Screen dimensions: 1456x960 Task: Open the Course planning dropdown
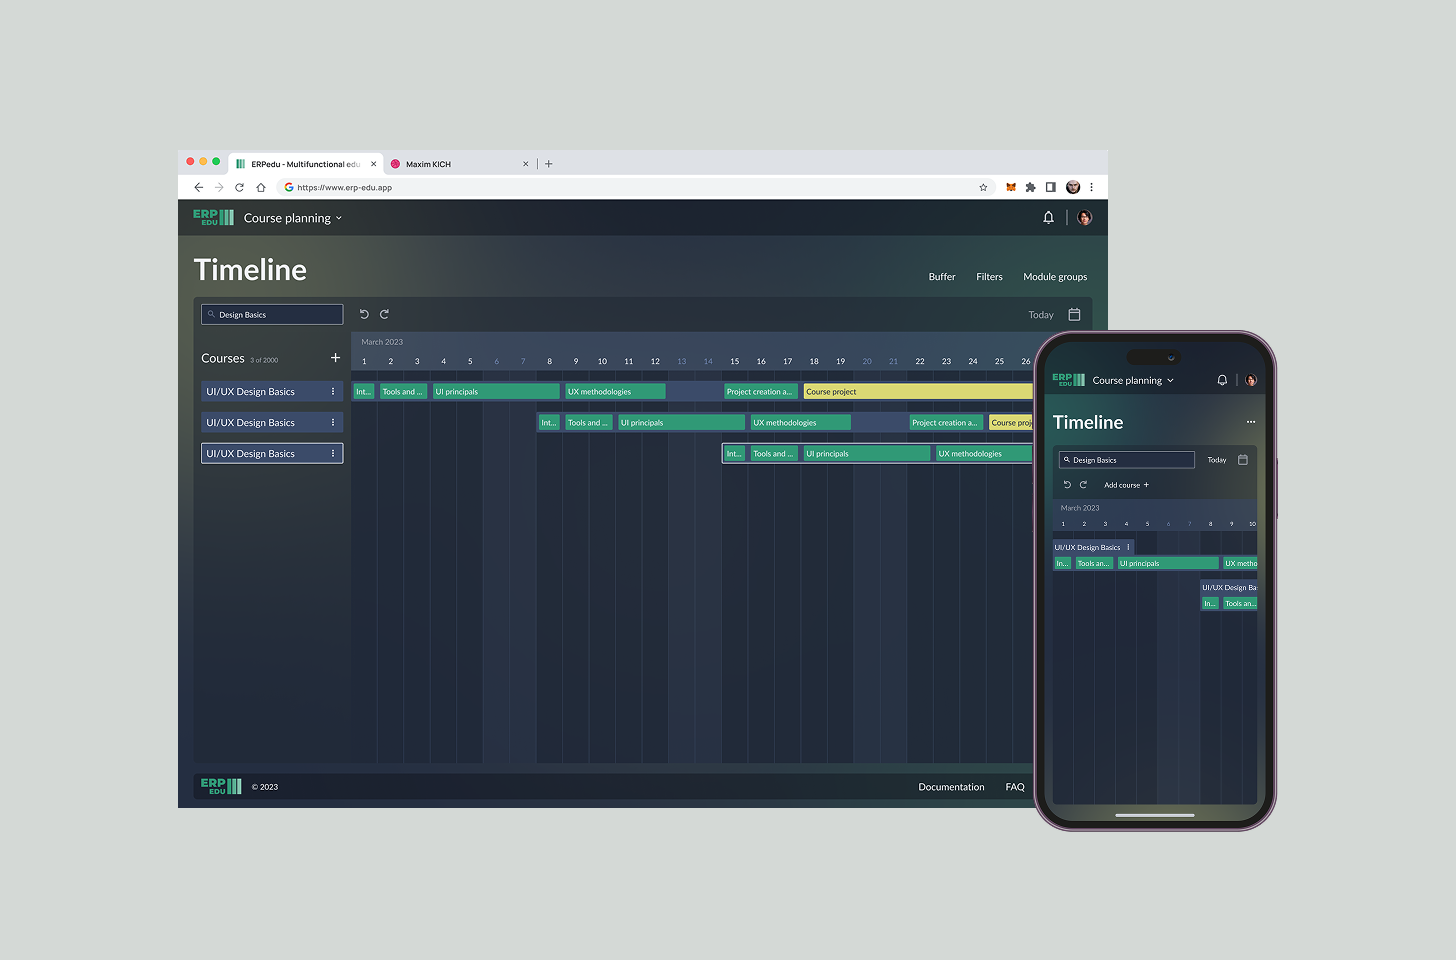[x=292, y=217]
